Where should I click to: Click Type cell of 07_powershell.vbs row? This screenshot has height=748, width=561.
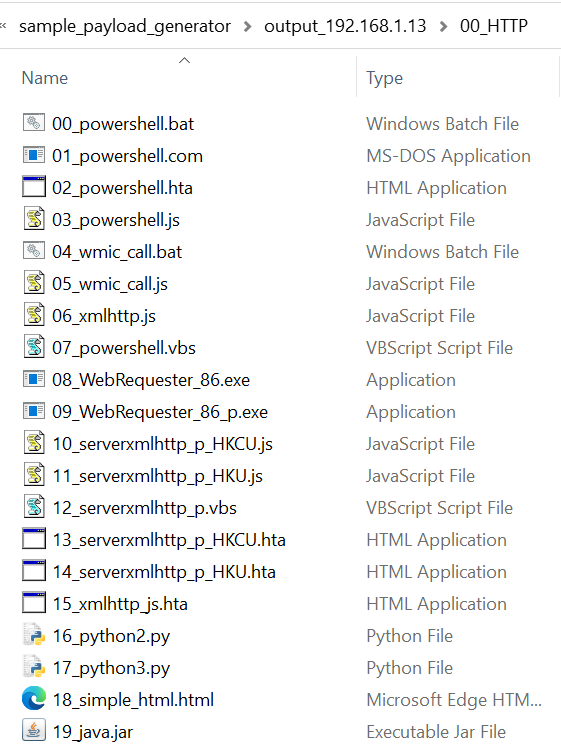(439, 348)
